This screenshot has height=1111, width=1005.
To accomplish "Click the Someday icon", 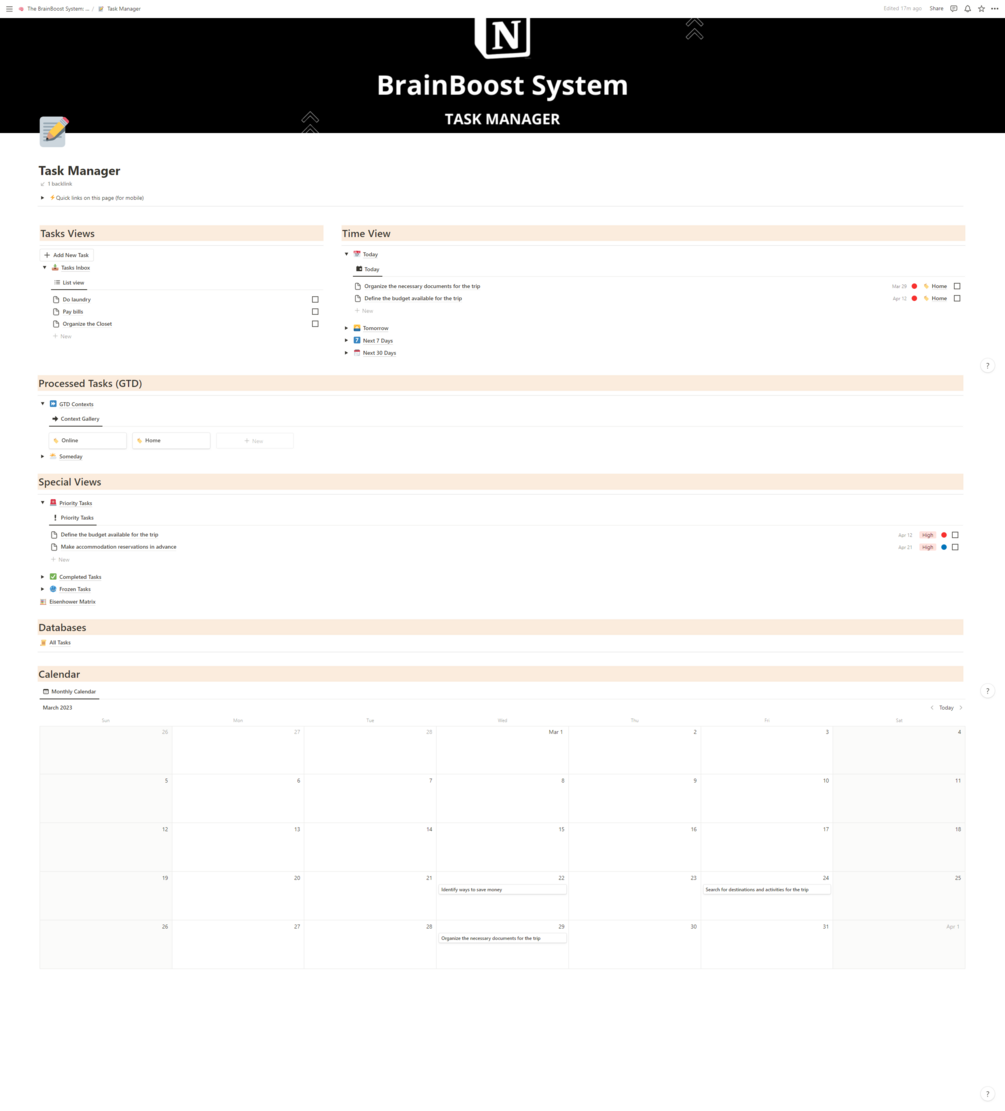I will [x=53, y=456].
